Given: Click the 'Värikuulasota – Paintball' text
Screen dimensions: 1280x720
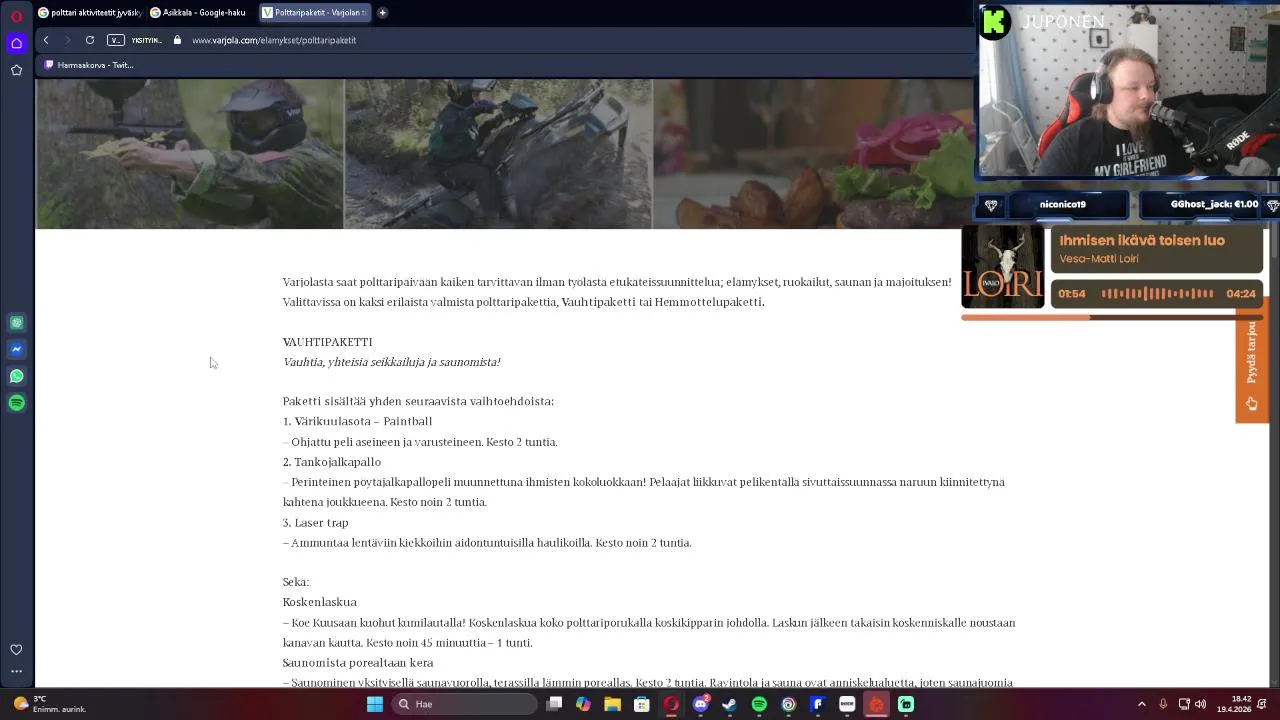Looking at the screenshot, I should [x=363, y=422].
